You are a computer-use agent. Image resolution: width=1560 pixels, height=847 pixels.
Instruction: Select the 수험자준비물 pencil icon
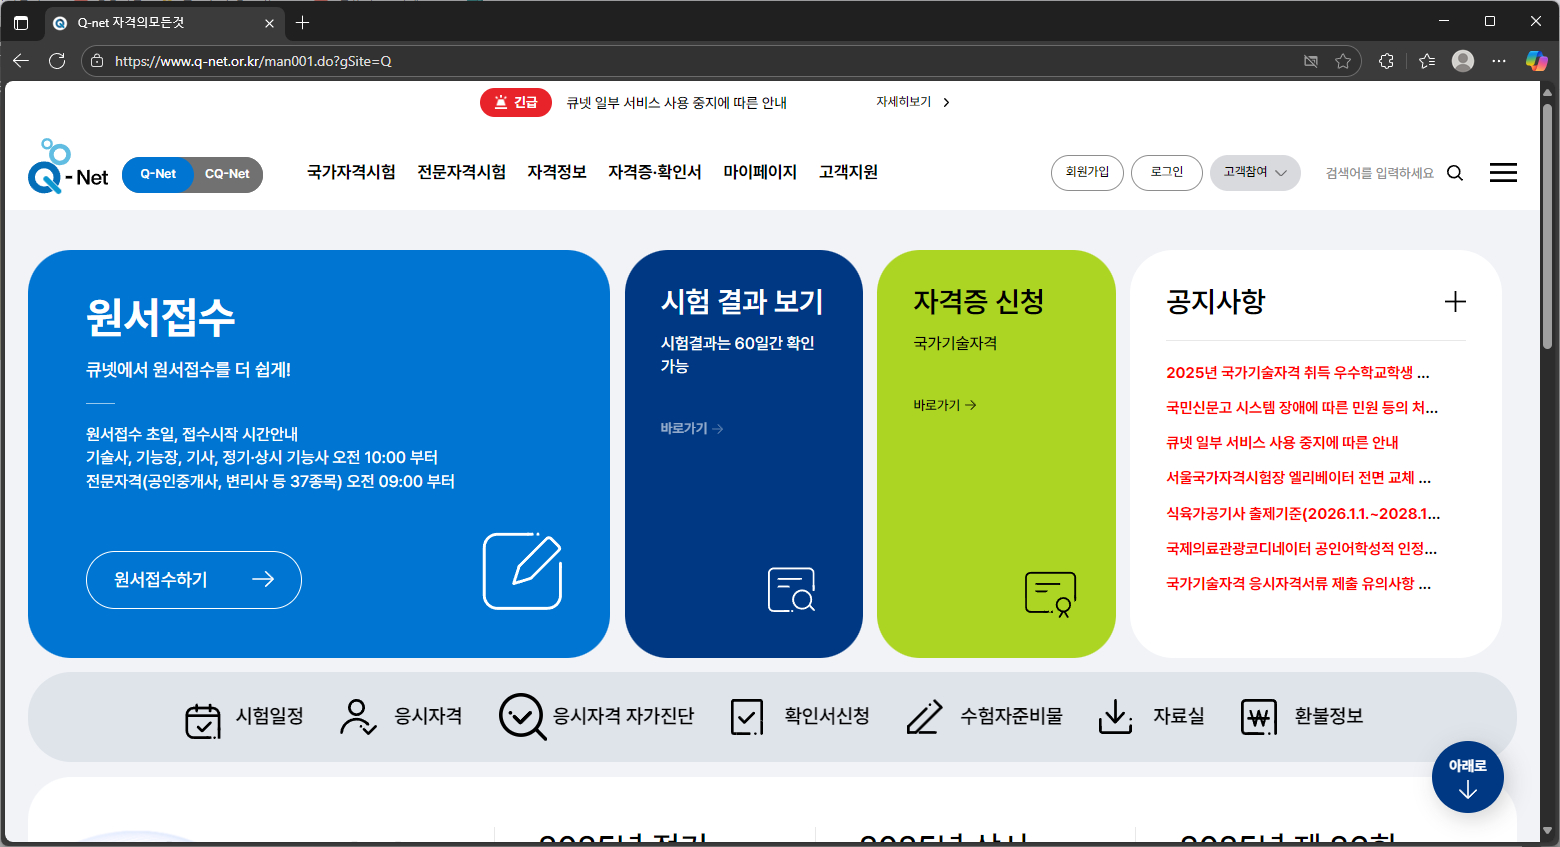click(922, 716)
